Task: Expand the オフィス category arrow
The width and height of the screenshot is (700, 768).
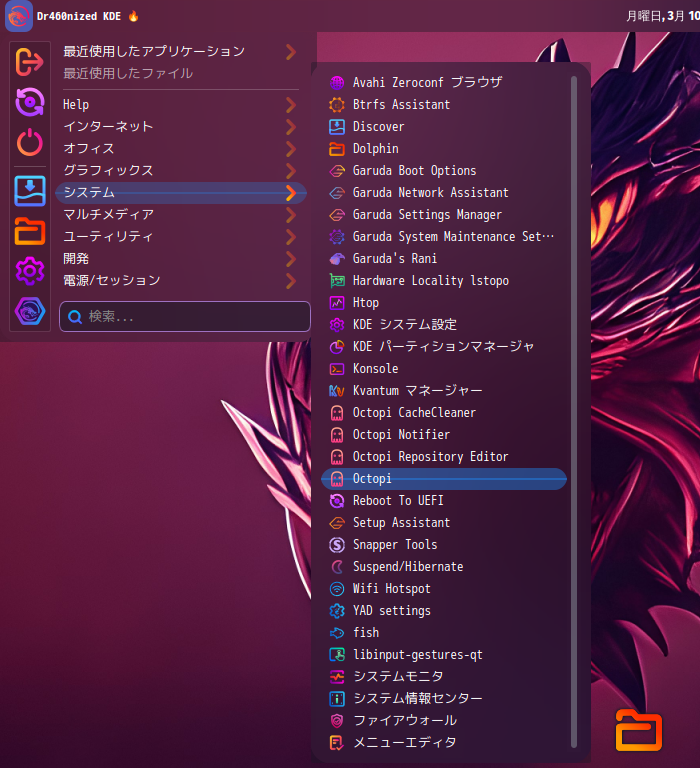Action: (x=290, y=149)
